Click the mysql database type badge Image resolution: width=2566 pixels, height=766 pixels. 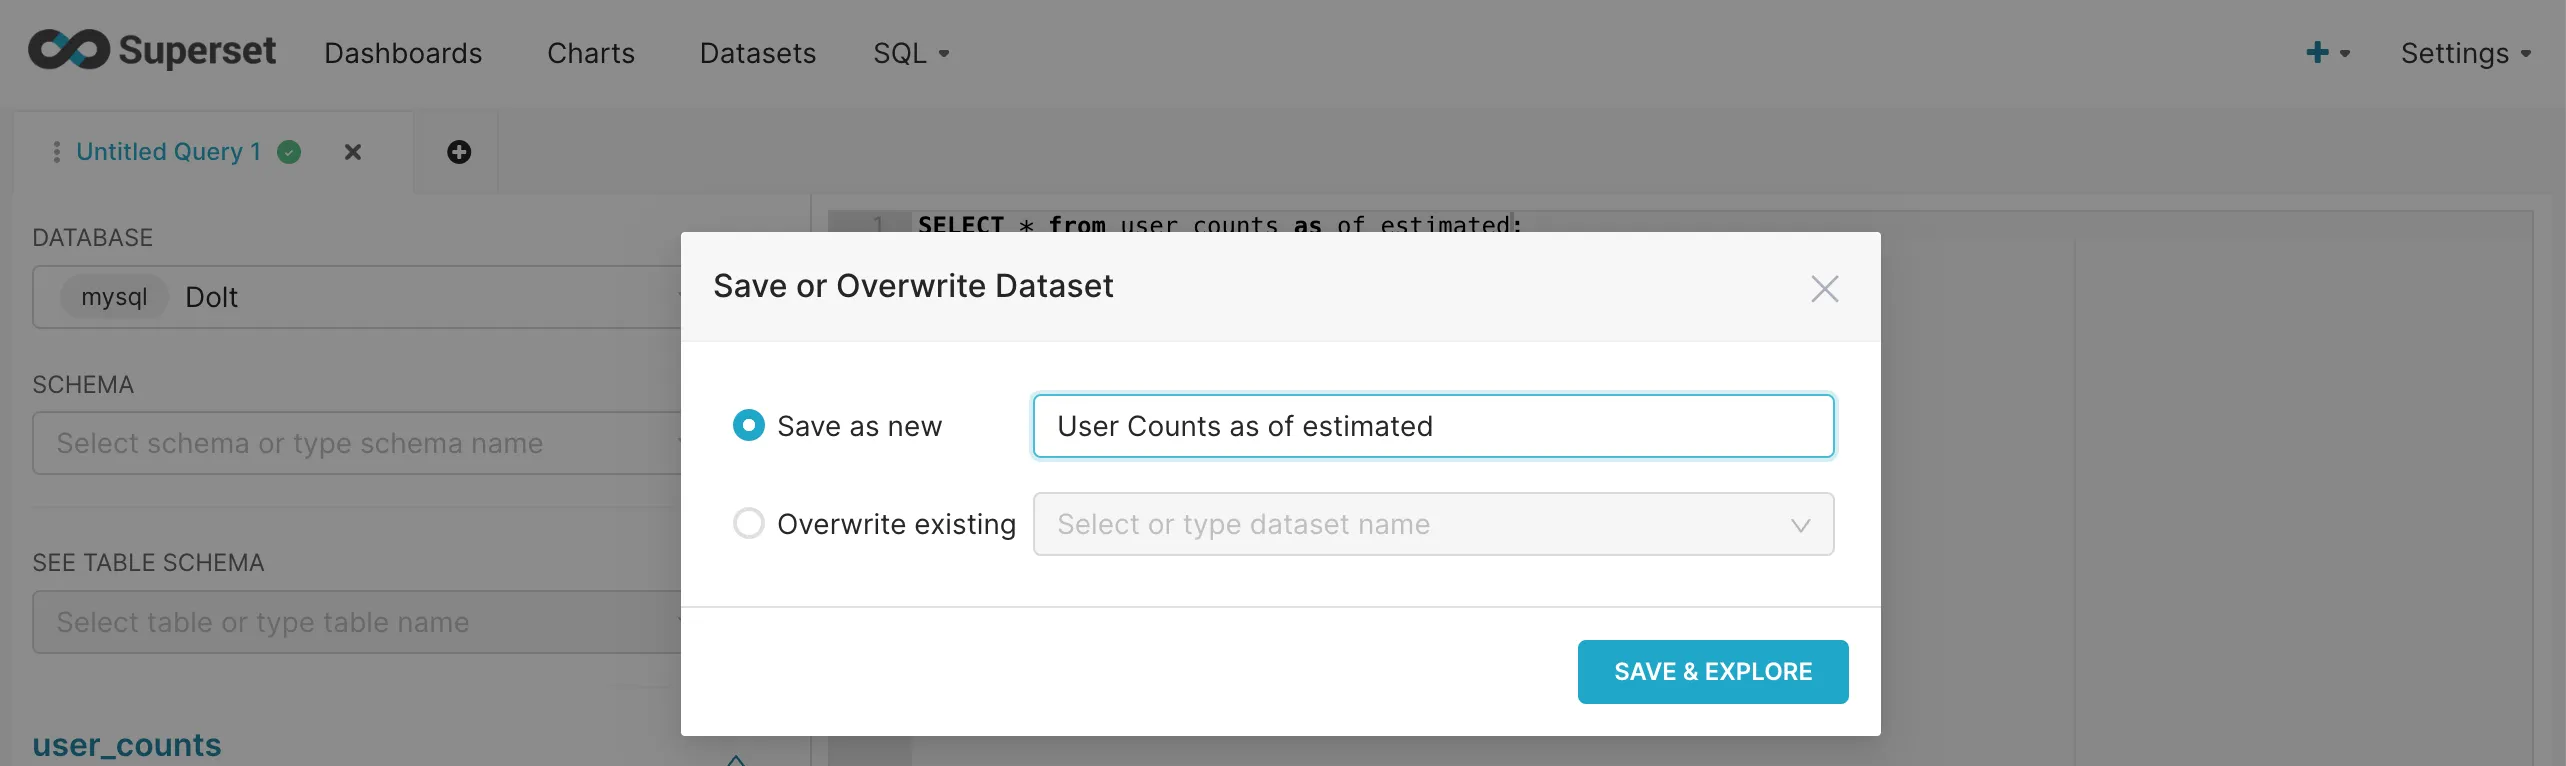click(113, 296)
